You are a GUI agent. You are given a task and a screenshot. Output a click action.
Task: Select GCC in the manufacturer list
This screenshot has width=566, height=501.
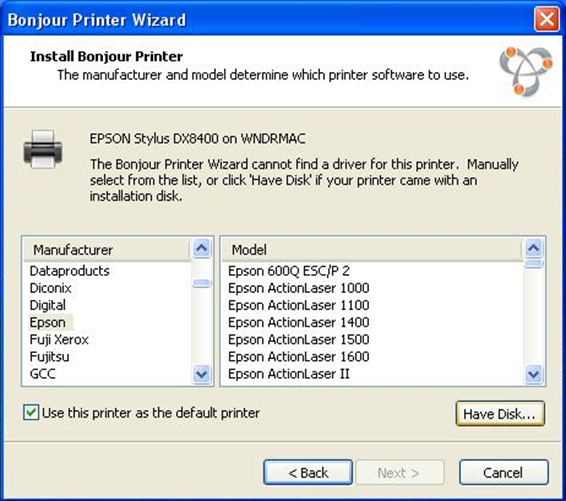tap(43, 374)
